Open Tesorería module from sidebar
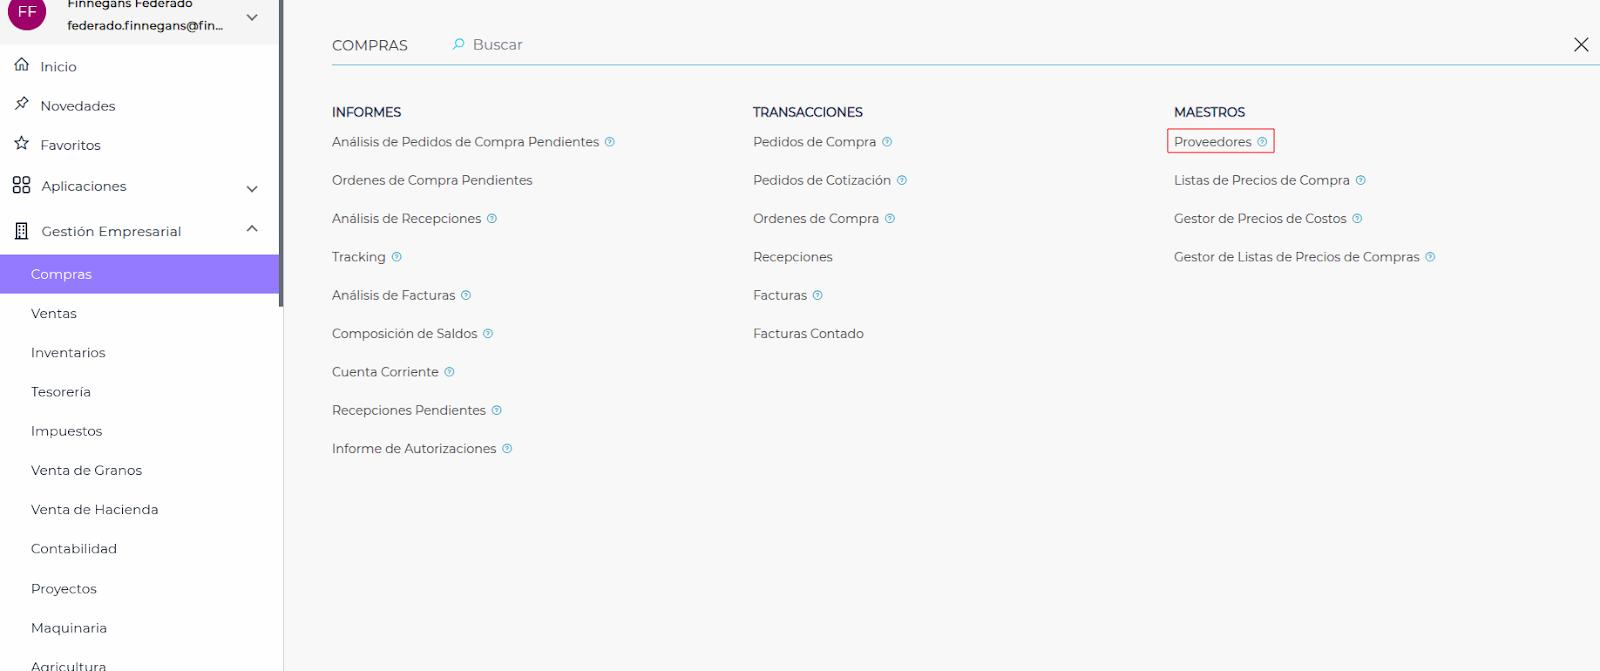 [x=61, y=392]
